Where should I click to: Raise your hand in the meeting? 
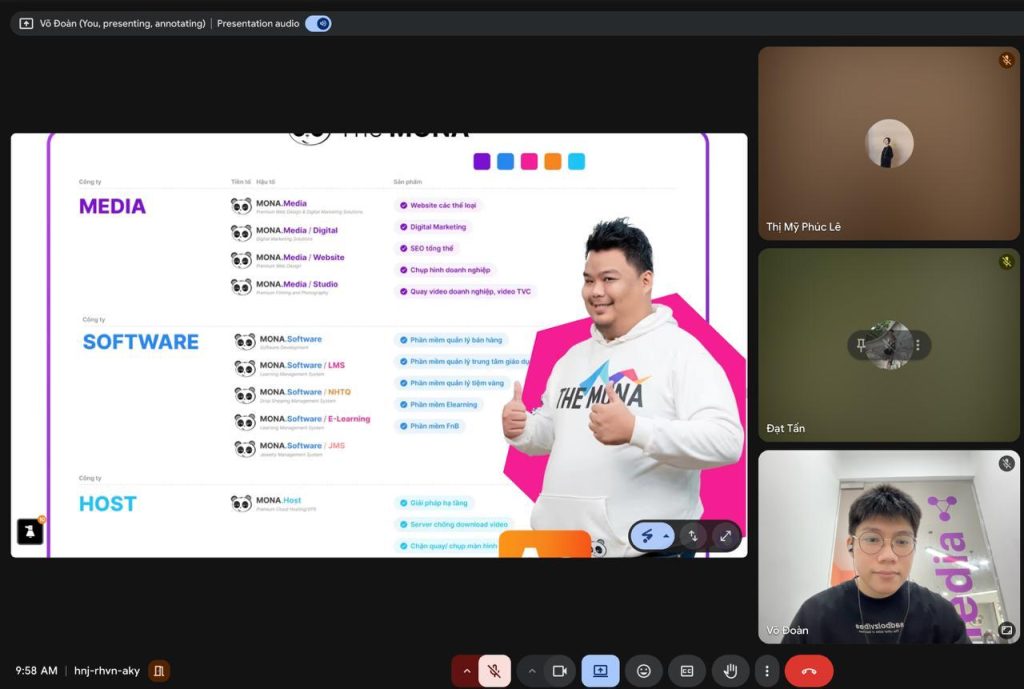tap(730, 671)
